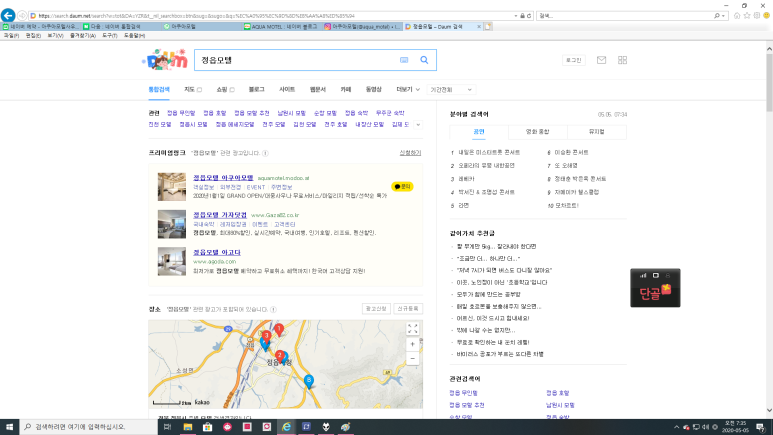The height and width of the screenshot is (435, 773).
Task: Click the 단골 floating widget
Action: pyautogui.click(x=655, y=288)
